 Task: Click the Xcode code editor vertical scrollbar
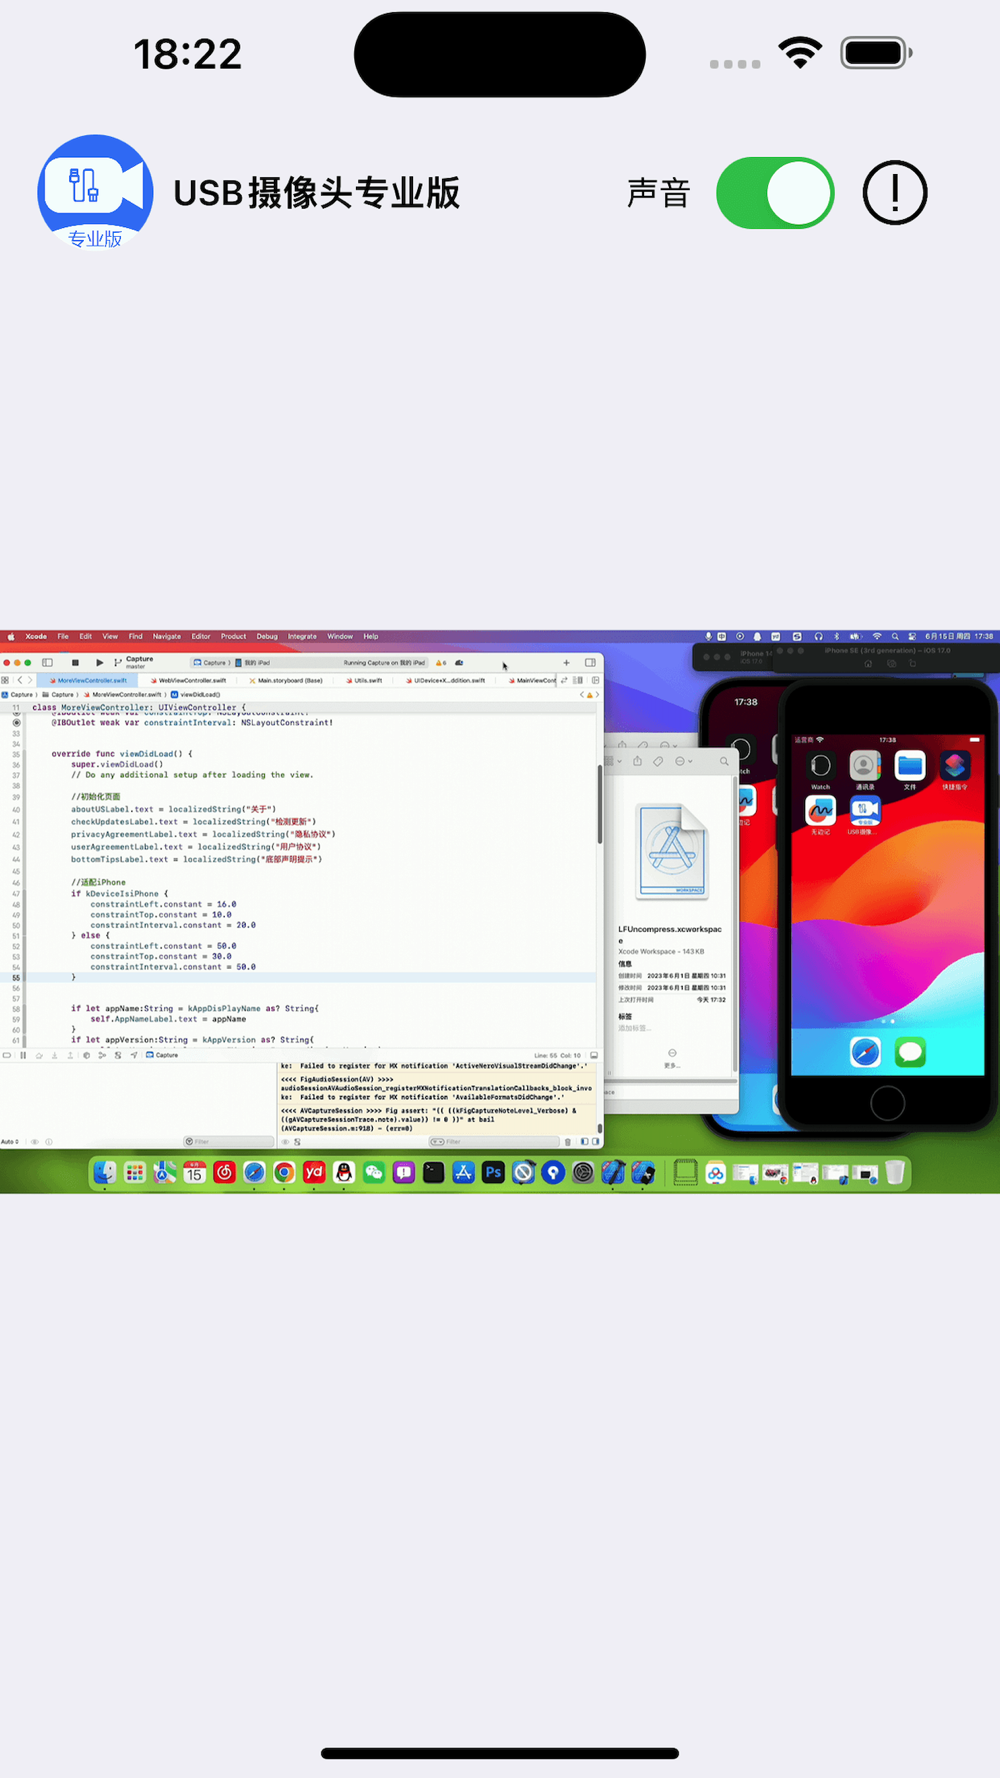click(x=600, y=805)
